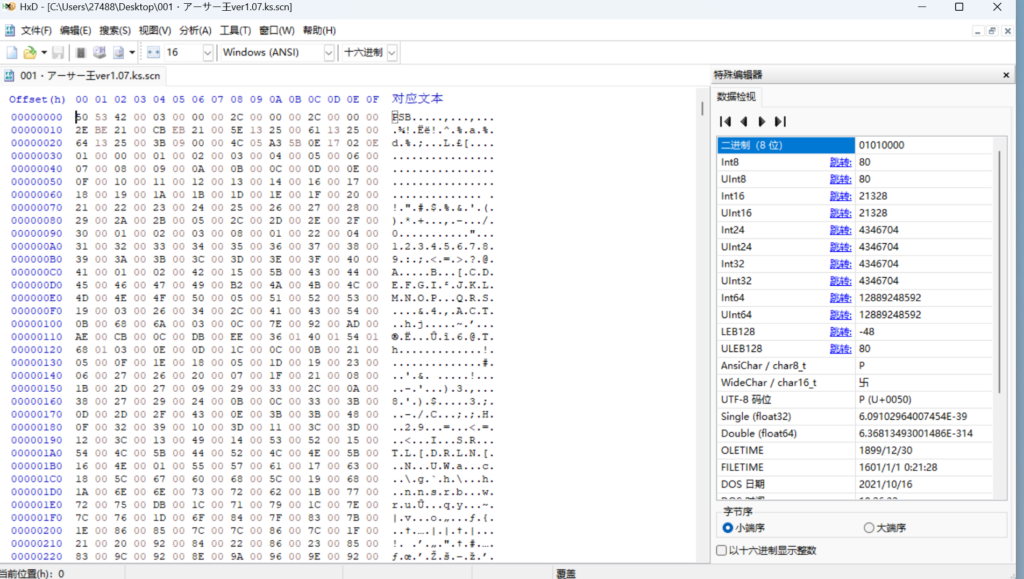
Task: Click the Save disk icon in toolbar
Action: click(x=58, y=52)
